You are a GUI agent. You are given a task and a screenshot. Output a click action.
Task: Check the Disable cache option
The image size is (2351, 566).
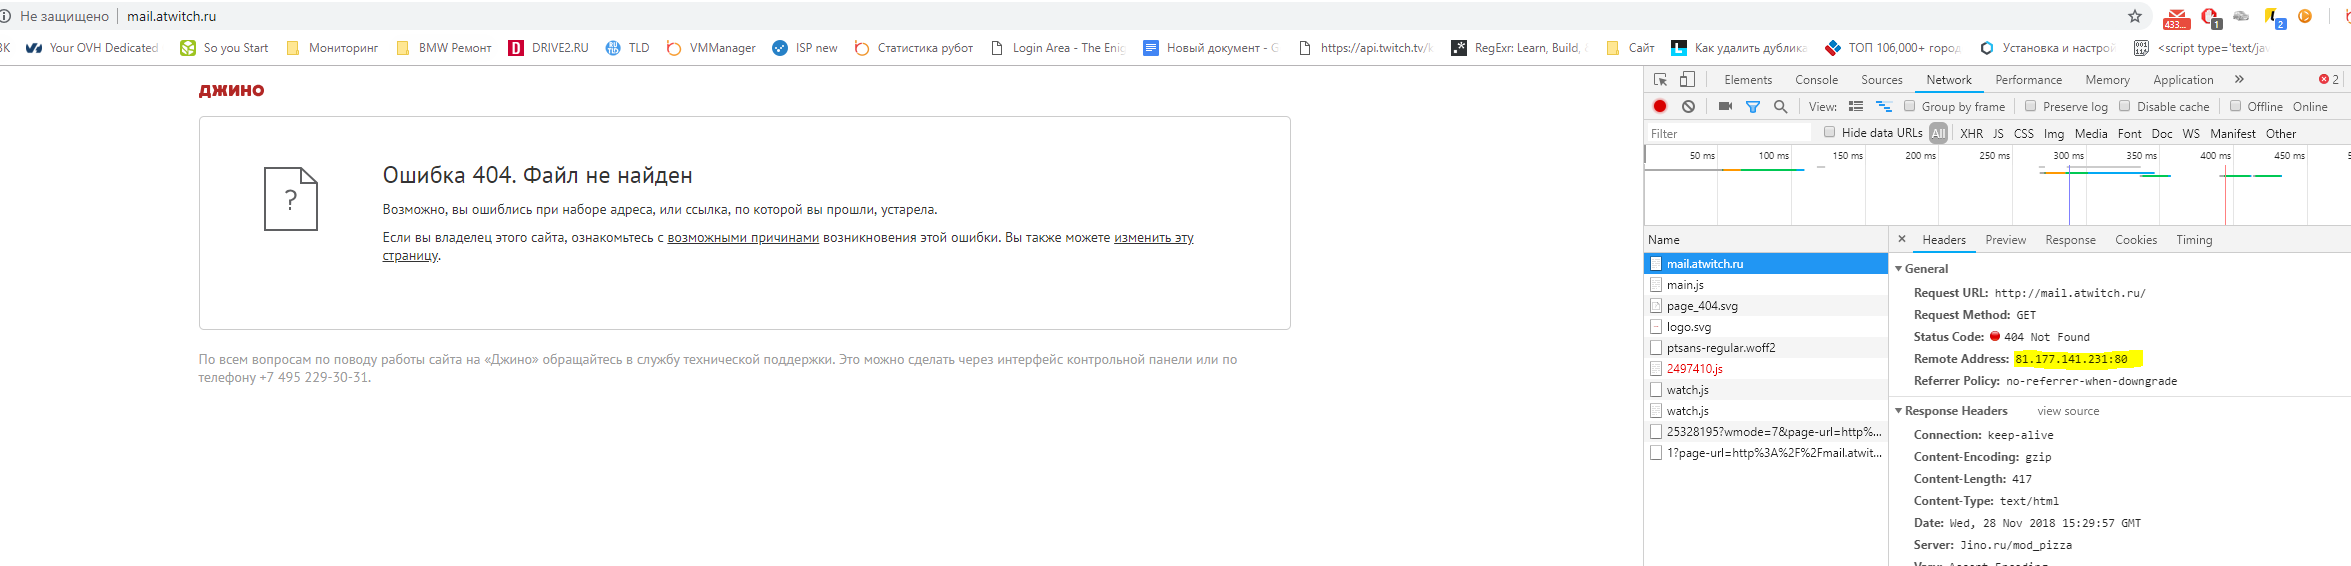pos(2124,106)
